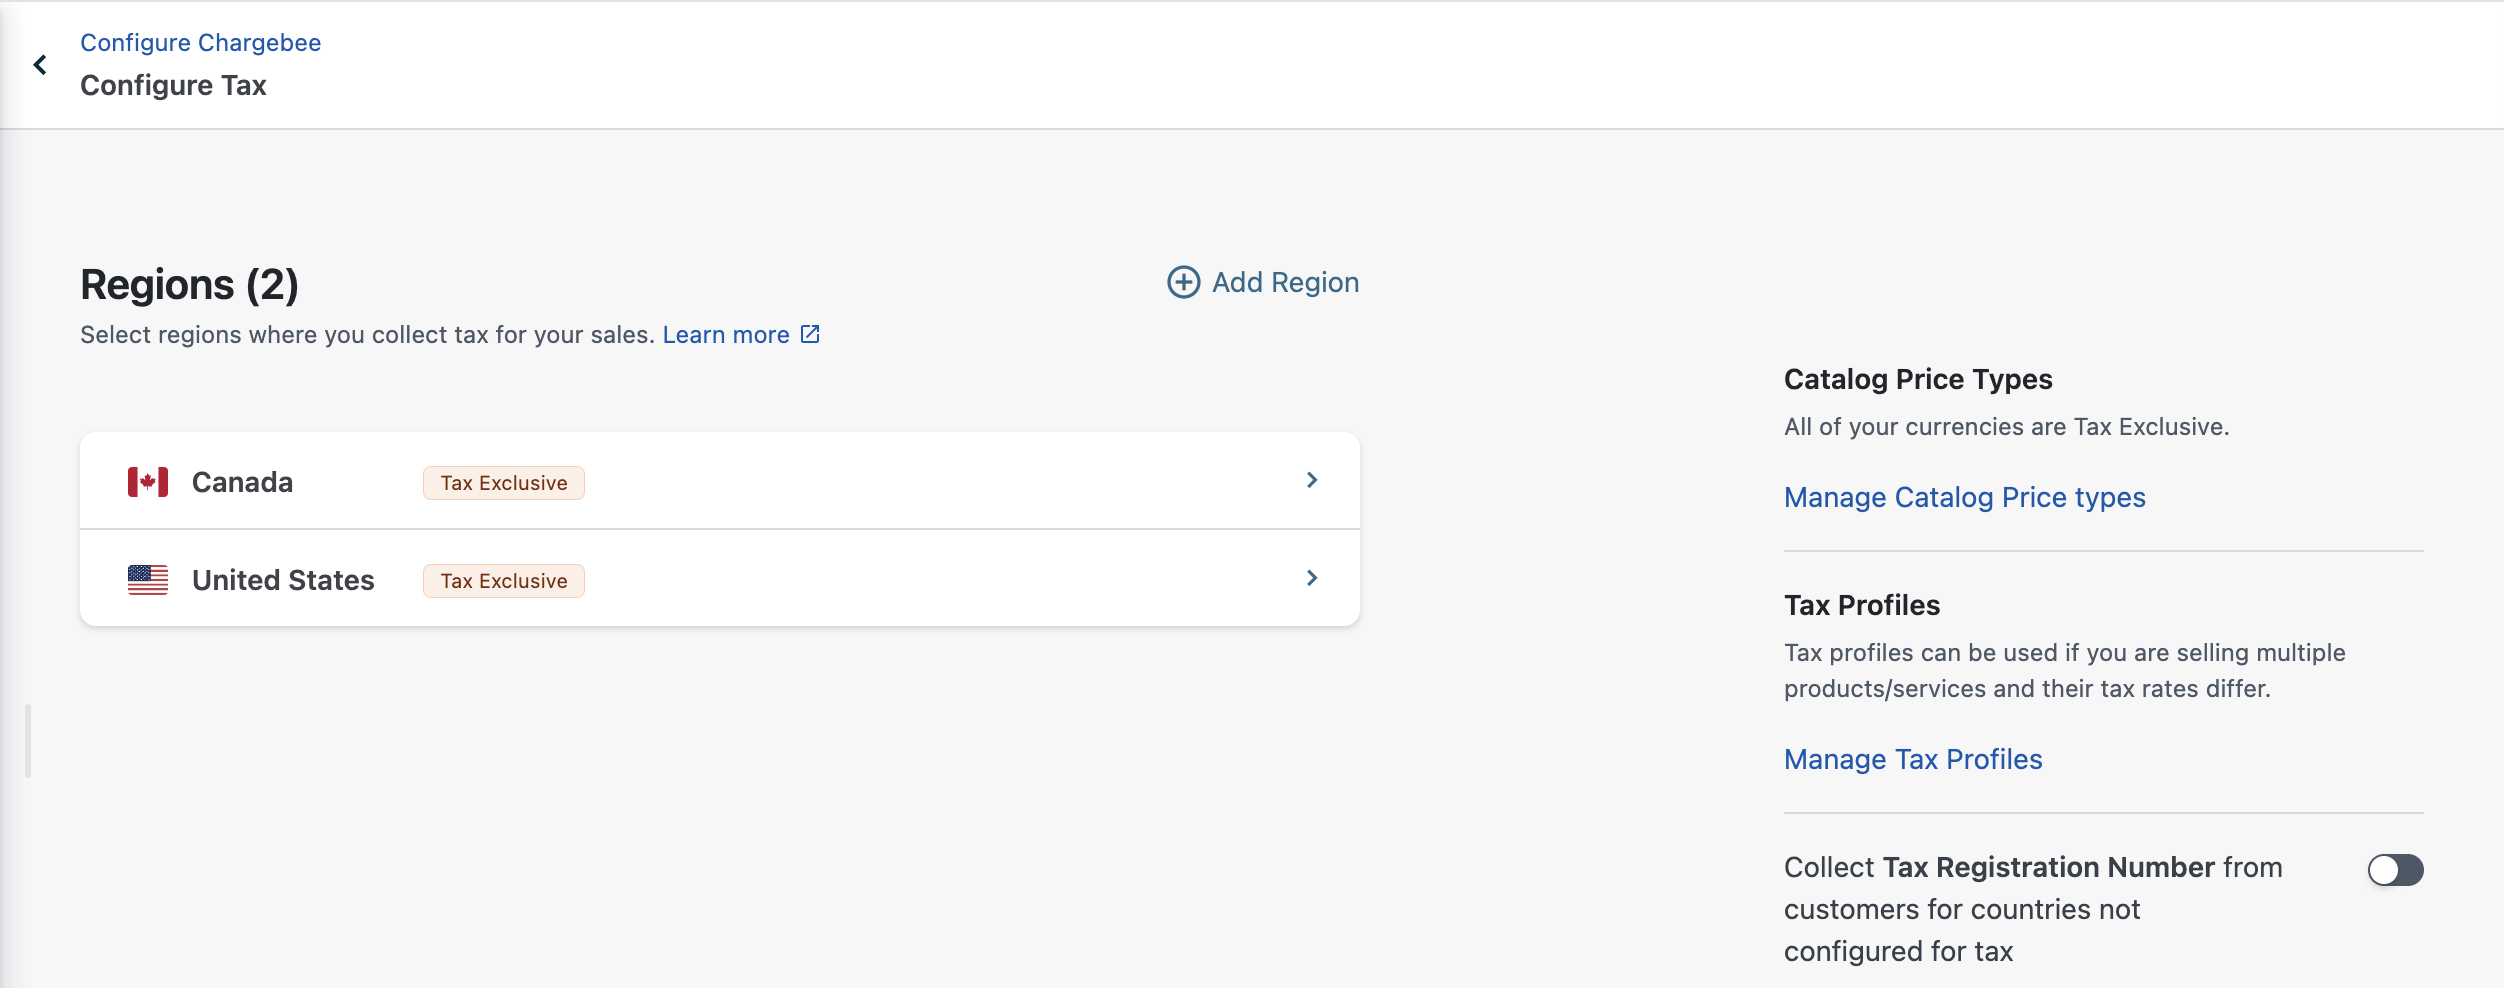Click the Add Region text
2504x988 pixels.
pos(1285,283)
